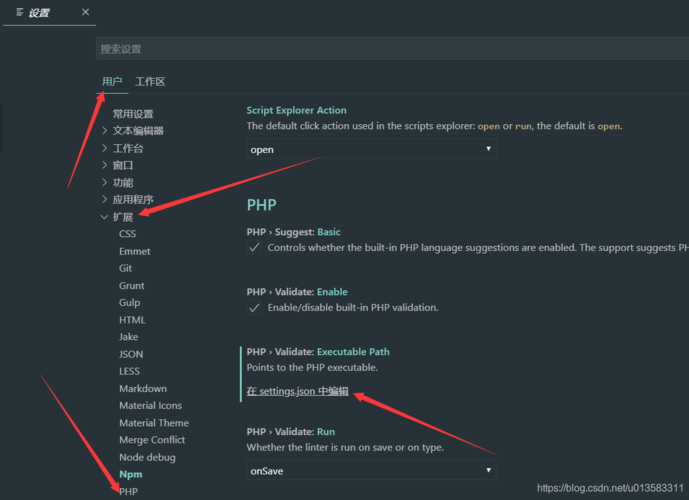This screenshot has width=689, height=500.
Task: Open Material Icons extension settings
Action: coord(150,406)
